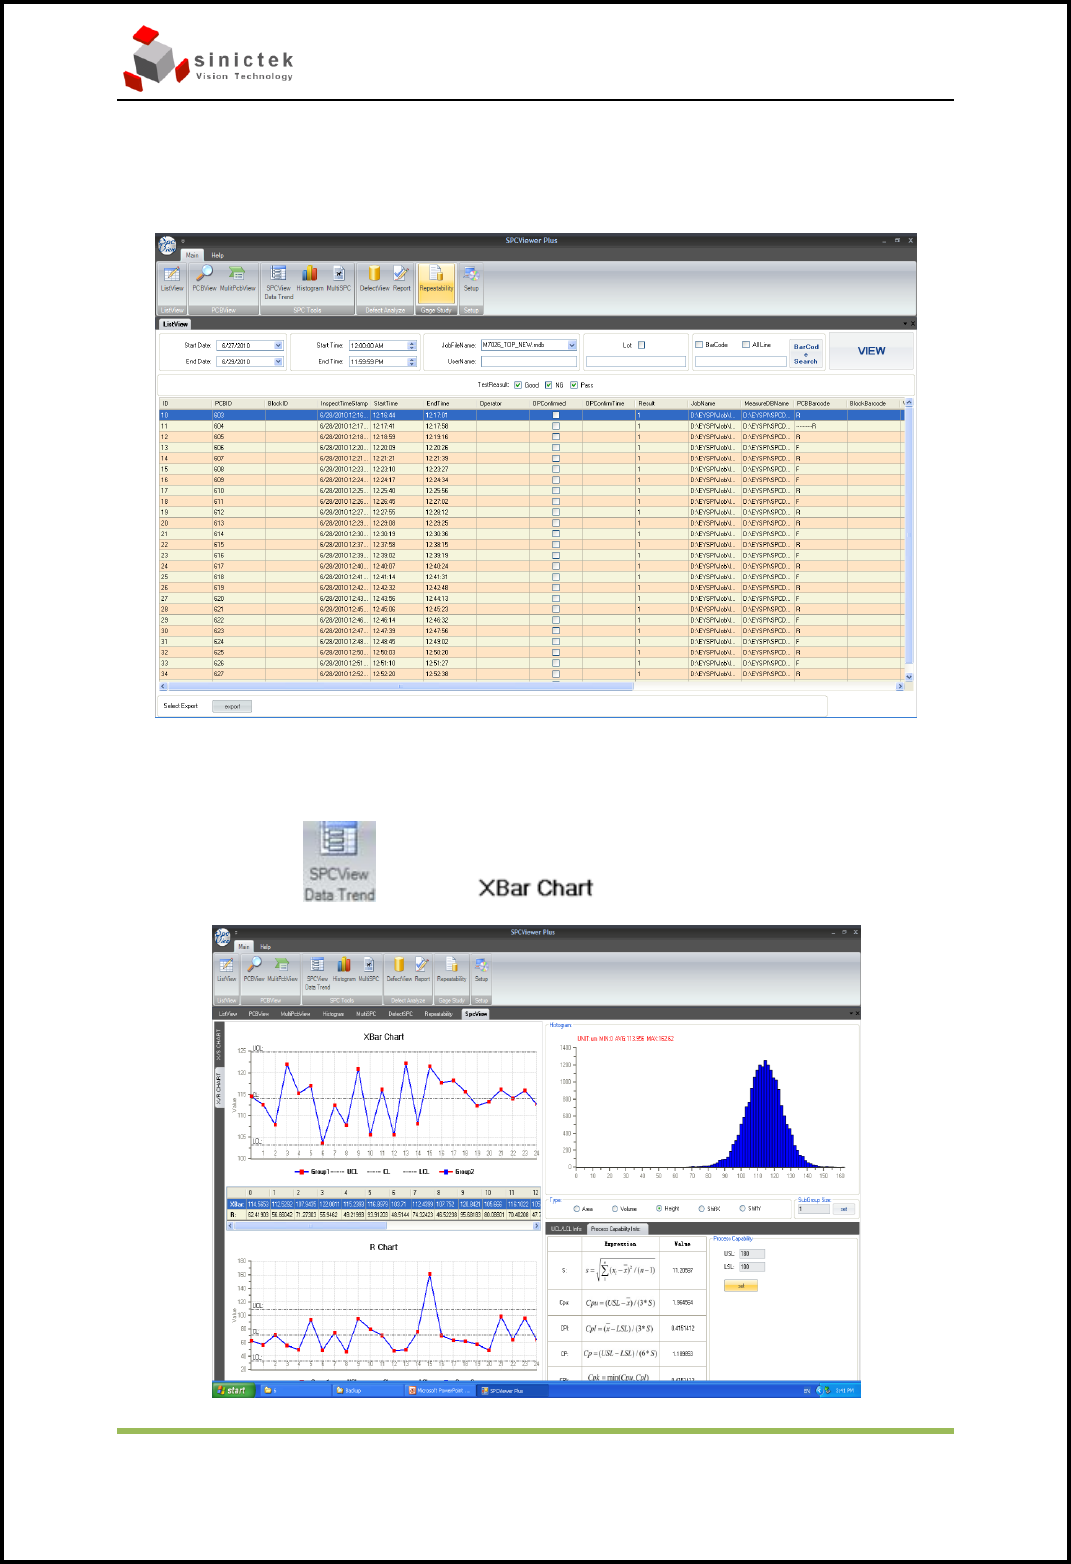This screenshot has width=1071, height=1564.
Task: Select the Area type radio button
Action: (577, 1208)
